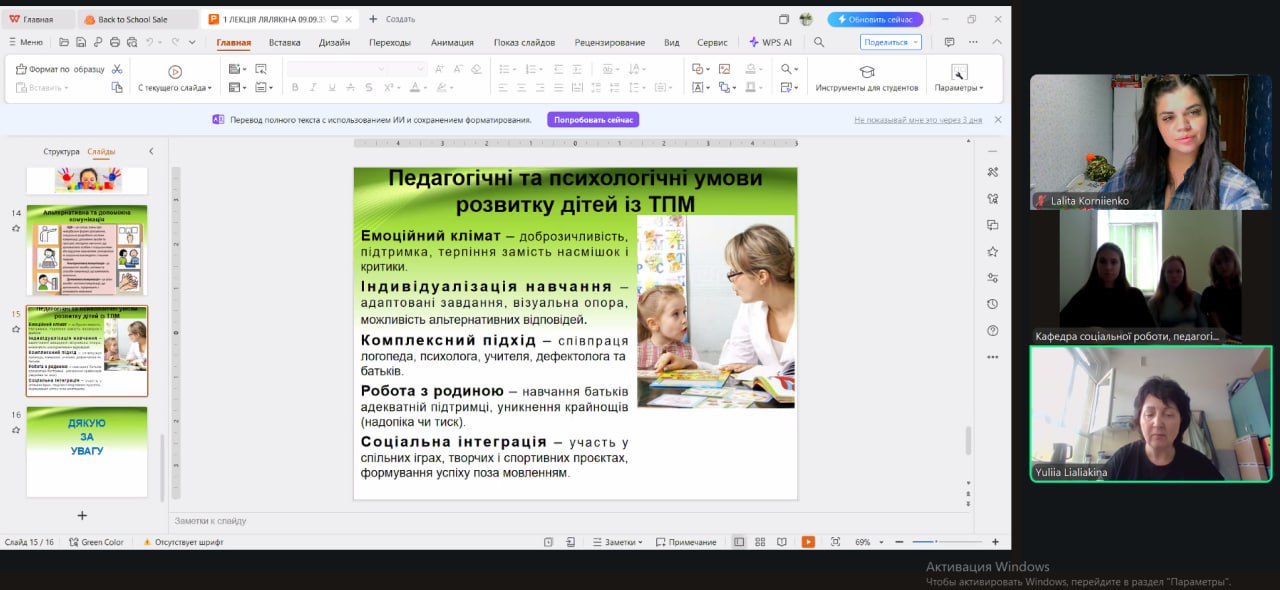Click the zoom slider handle
The height and width of the screenshot is (590, 1280).
pos(935,542)
